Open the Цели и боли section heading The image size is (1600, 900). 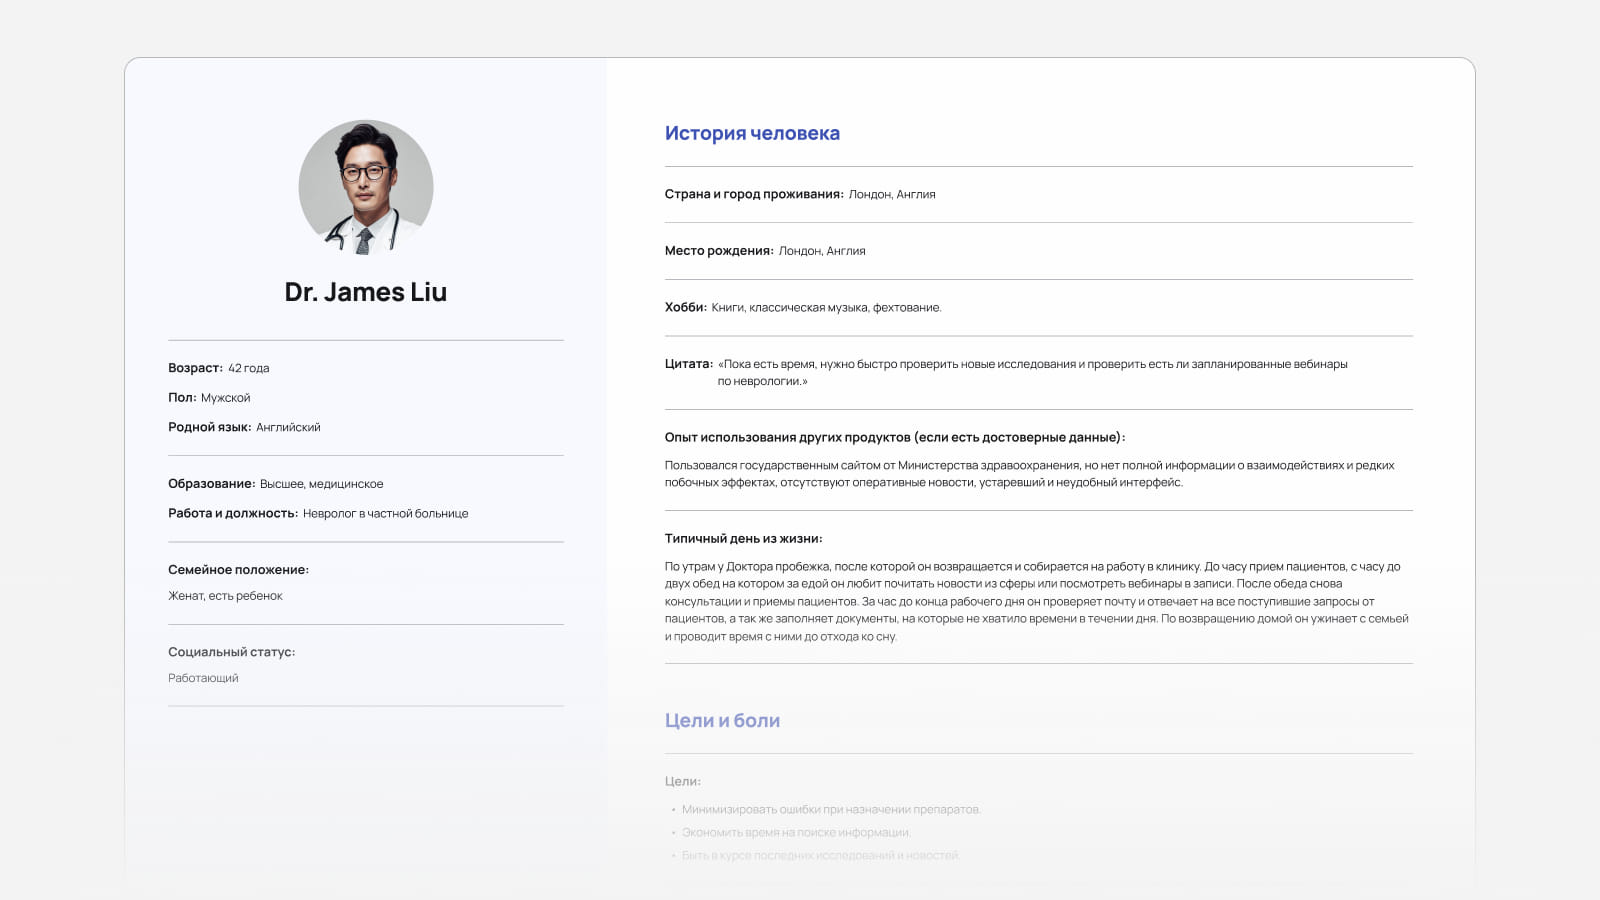point(722,720)
